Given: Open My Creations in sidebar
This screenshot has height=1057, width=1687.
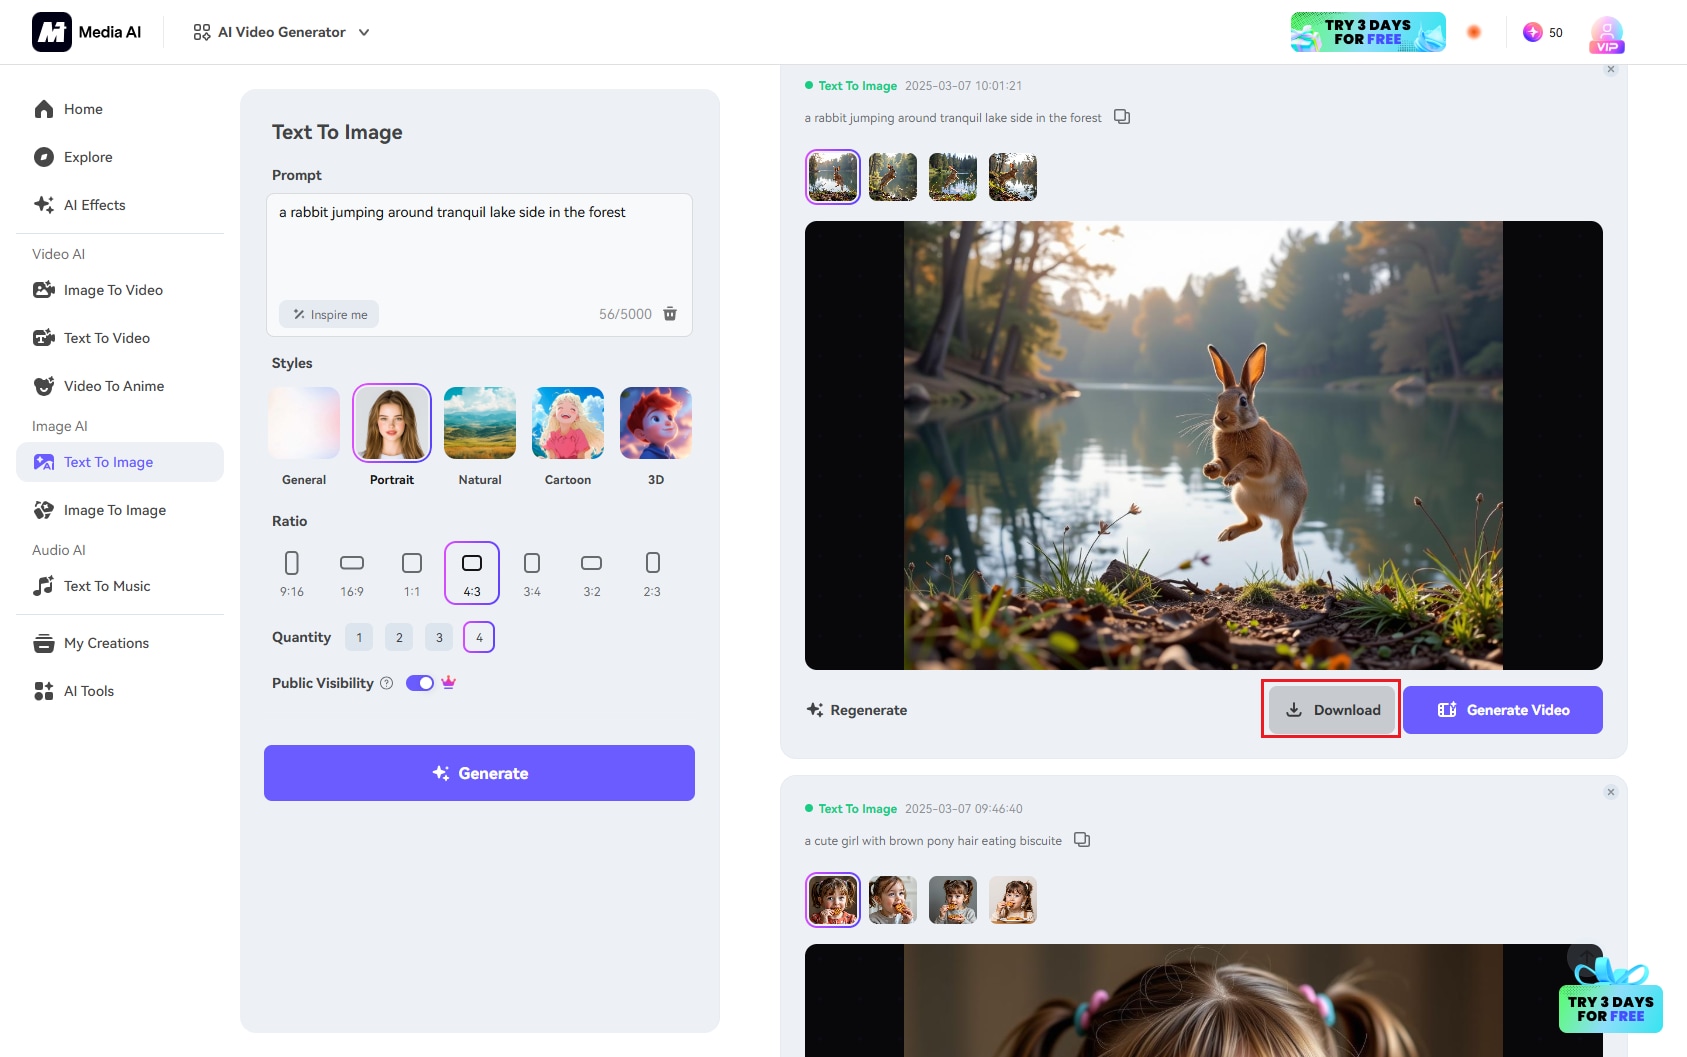Looking at the screenshot, I should click(120, 643).
